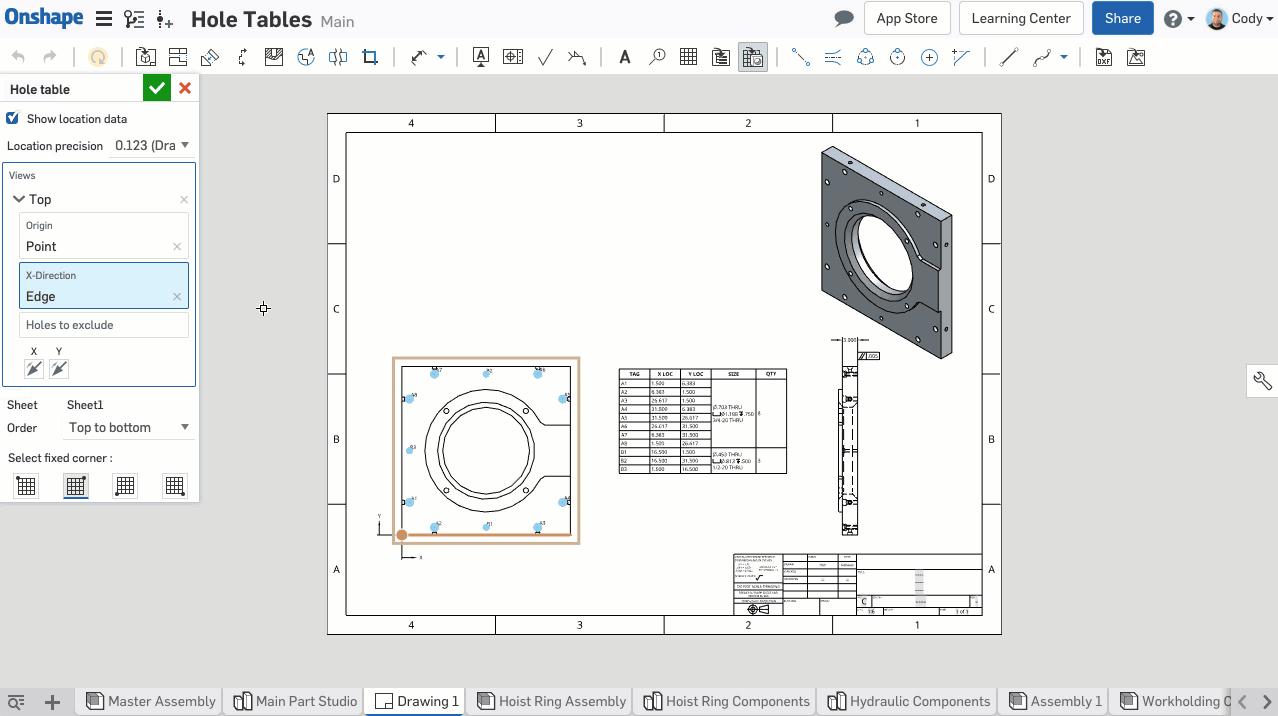Uncheck the Show location data checkbox
Viewport: 1278px width, 716px height.
coord(11,118)
